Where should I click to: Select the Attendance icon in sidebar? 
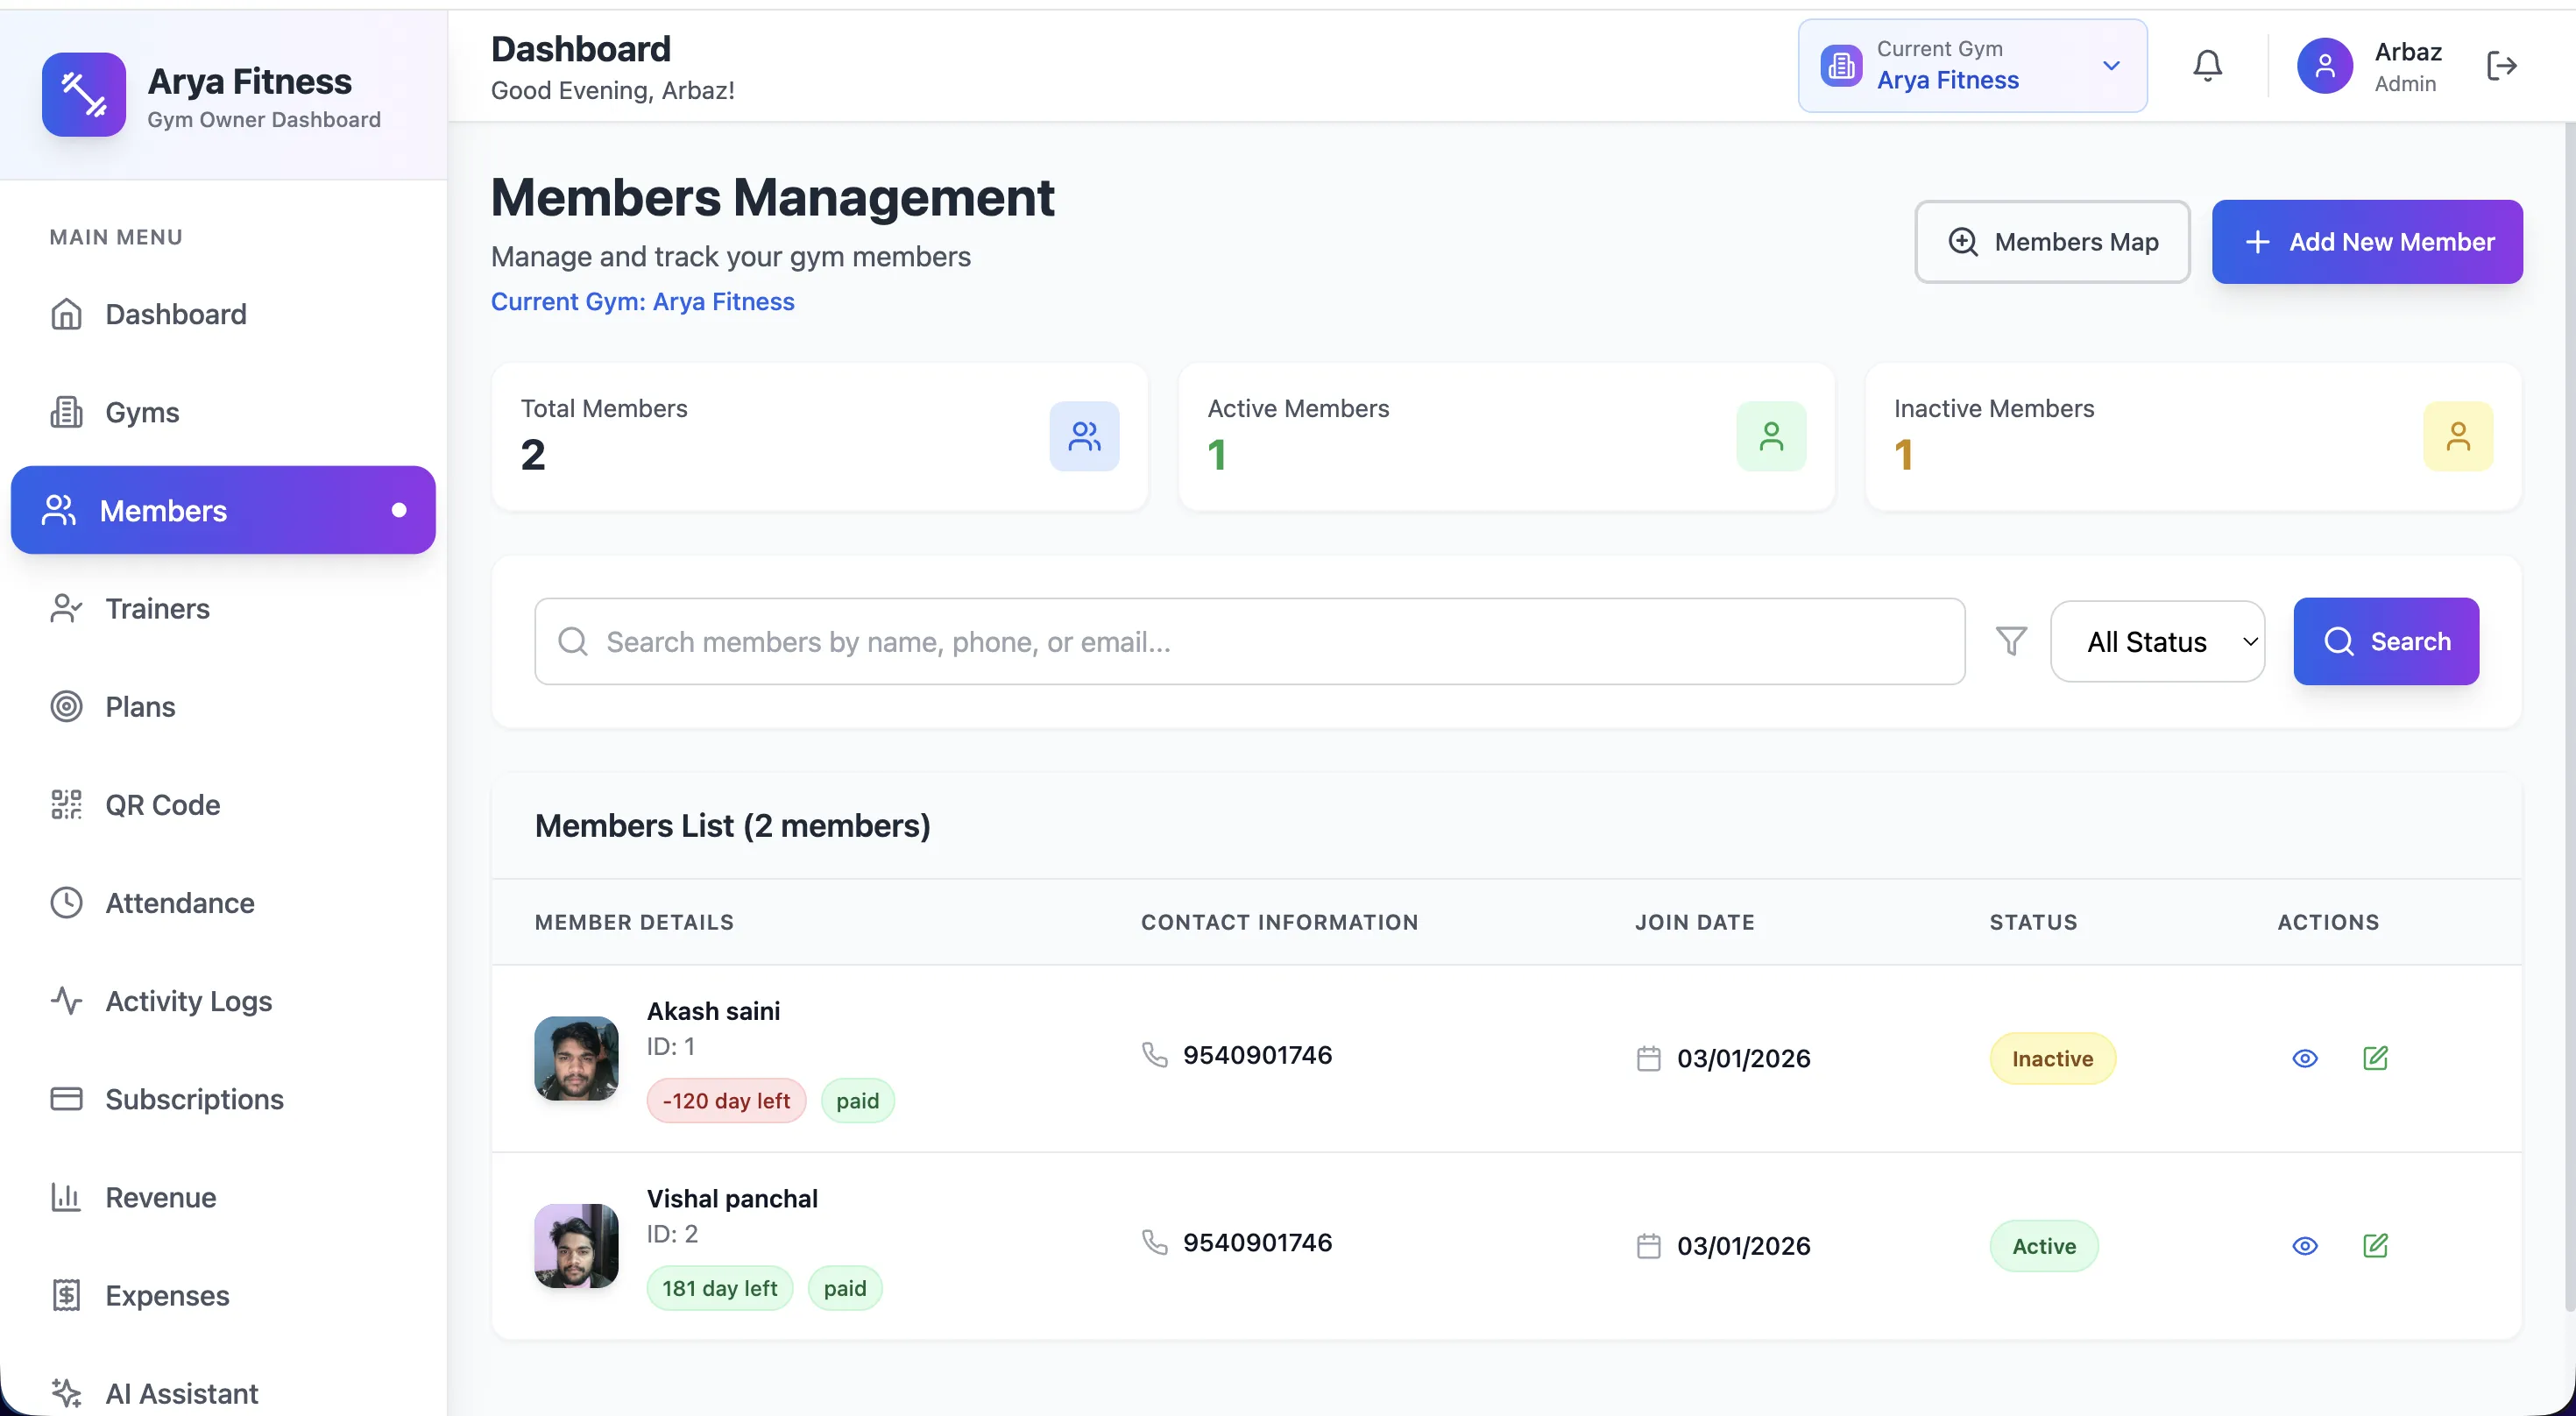65,902
